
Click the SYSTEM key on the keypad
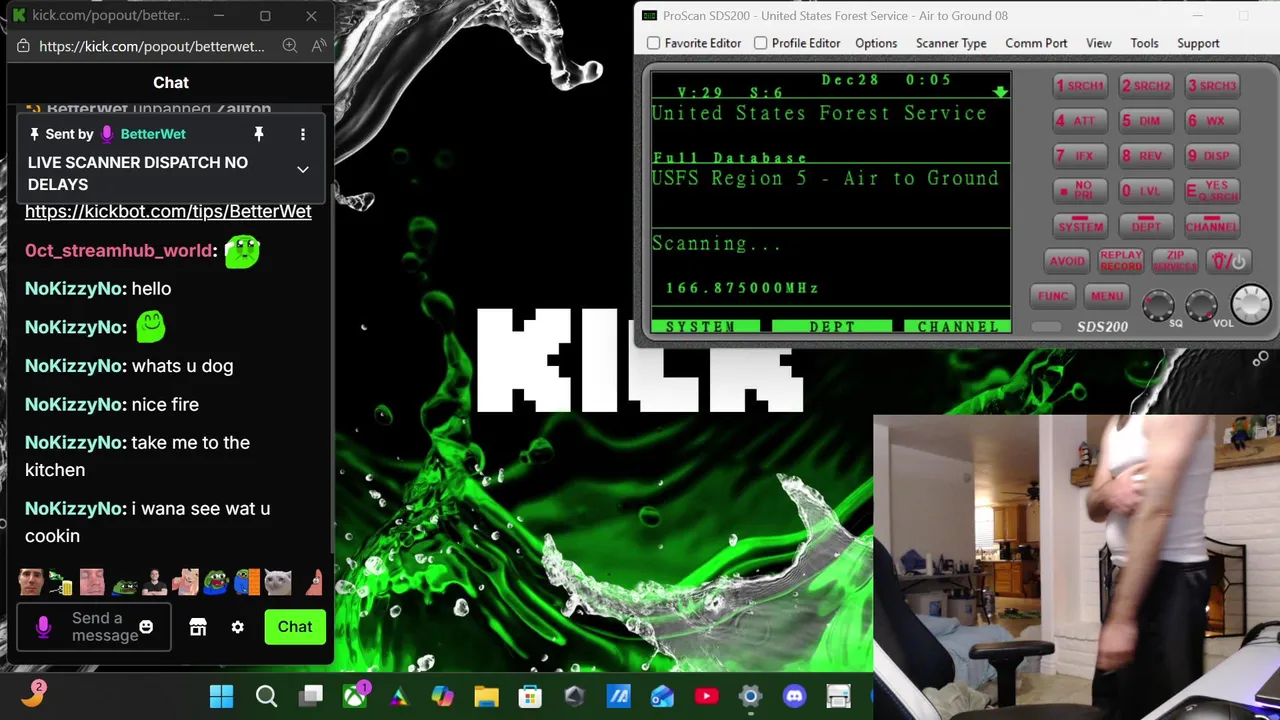click(1080, 226)
